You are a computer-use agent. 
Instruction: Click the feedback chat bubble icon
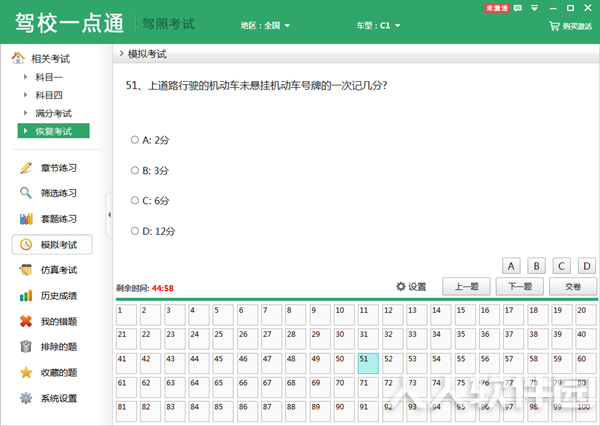coord(518,8)
